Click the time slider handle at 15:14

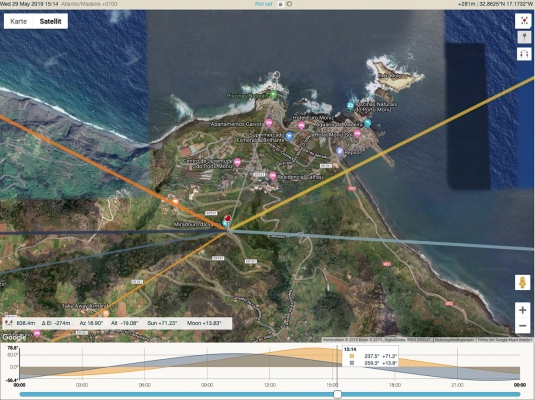coord(337,394)
